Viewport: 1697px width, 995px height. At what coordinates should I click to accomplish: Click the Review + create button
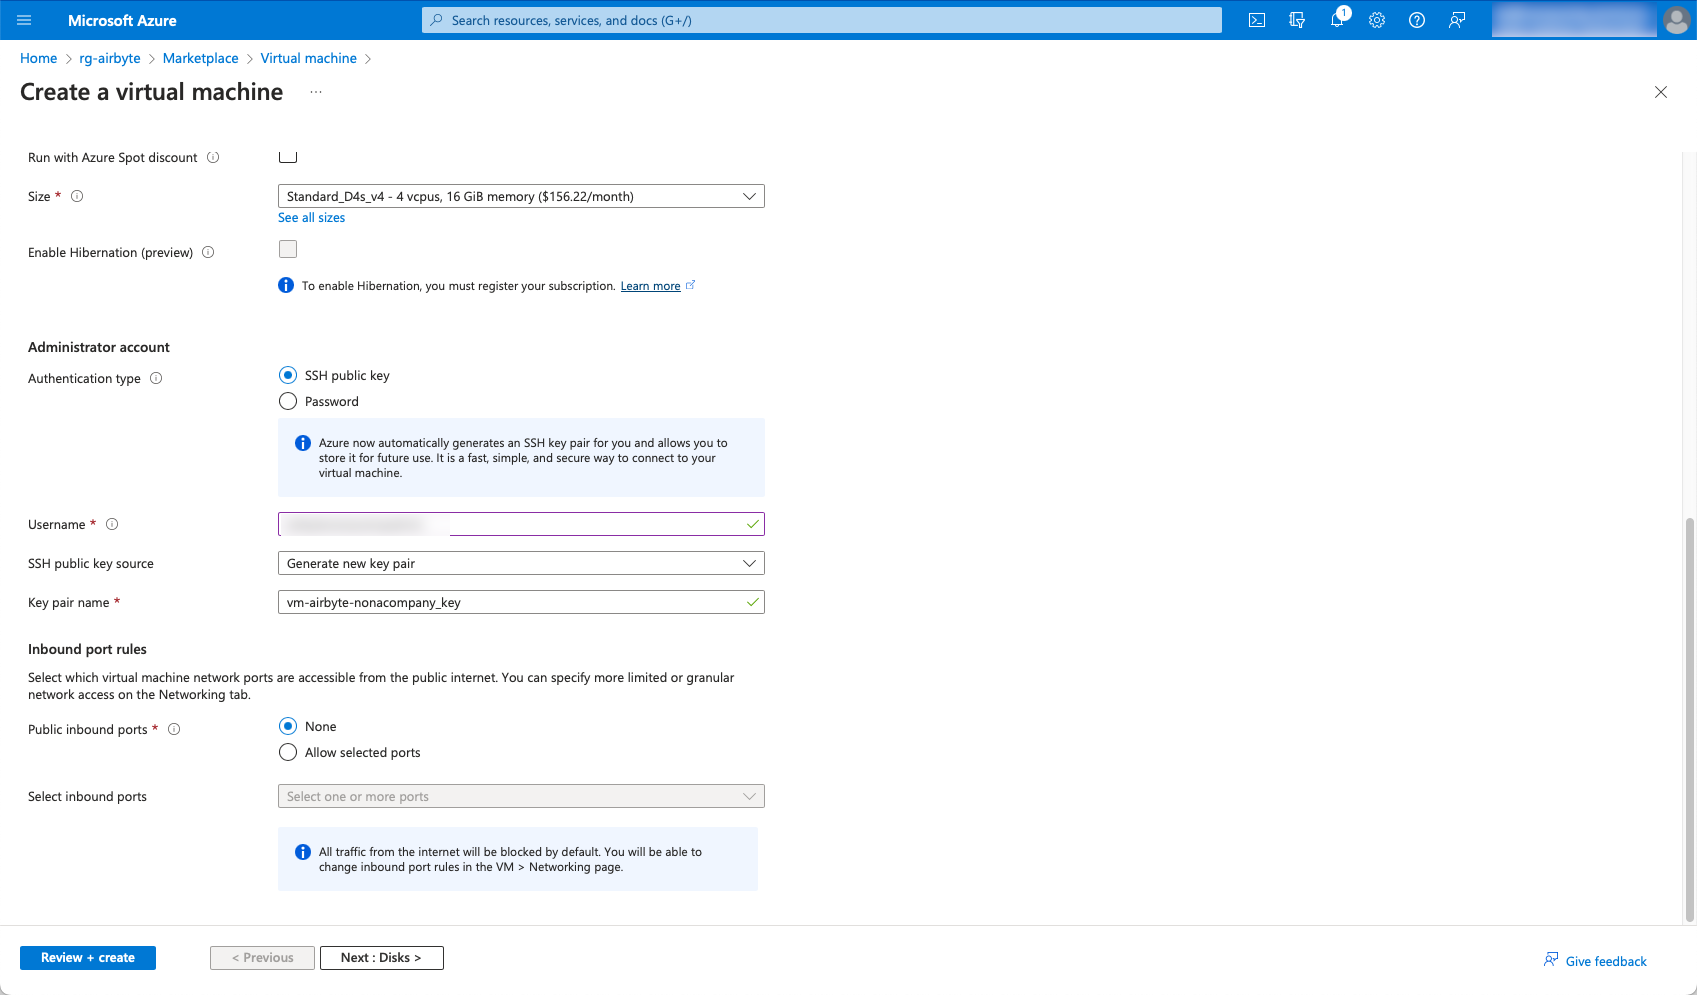click(x=88, y=957)
